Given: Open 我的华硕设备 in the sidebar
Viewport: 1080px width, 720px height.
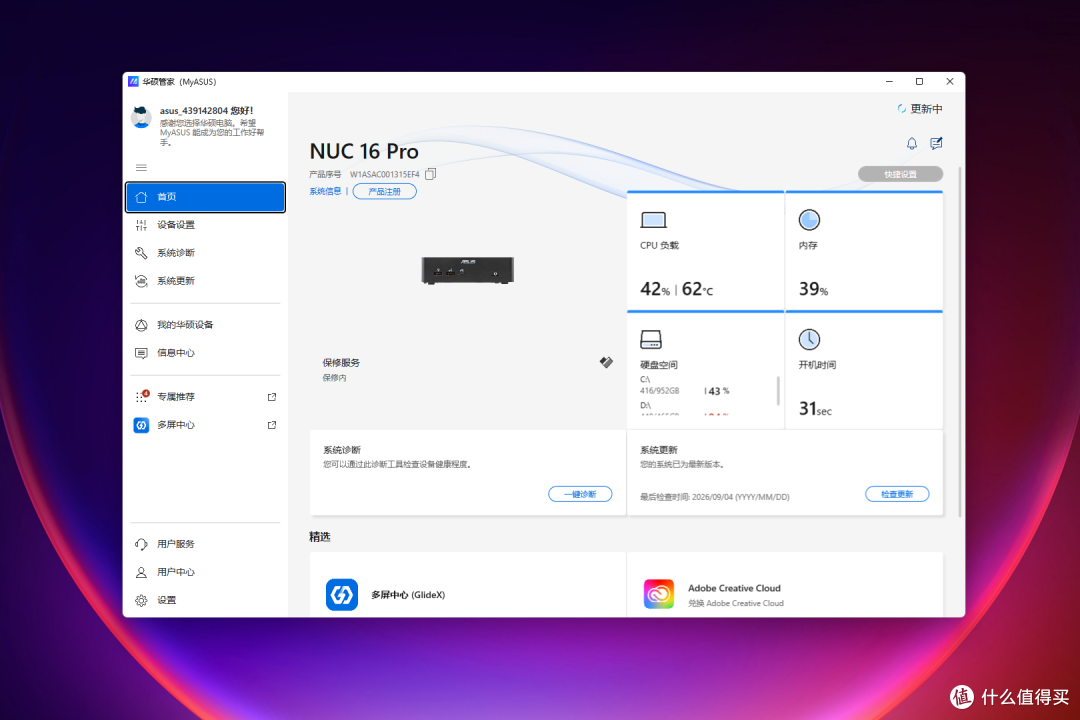Looking at the screenshot, I should (205, 325).
